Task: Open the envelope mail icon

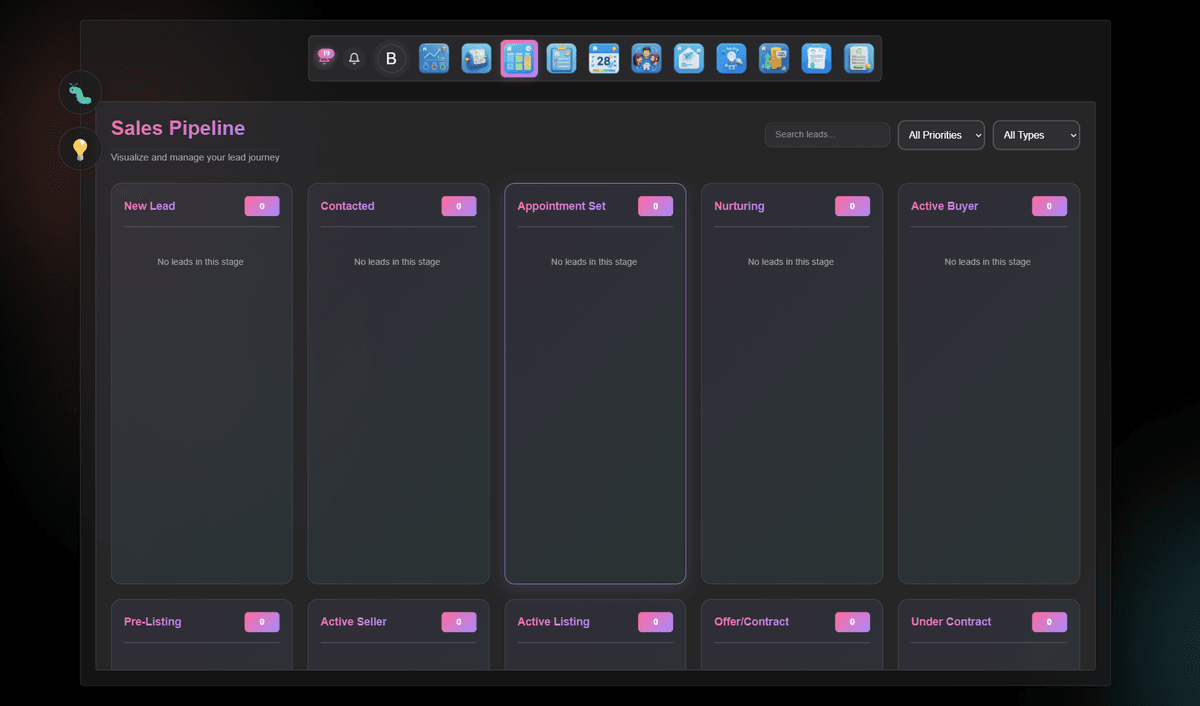Action: [x=689, y=58]
